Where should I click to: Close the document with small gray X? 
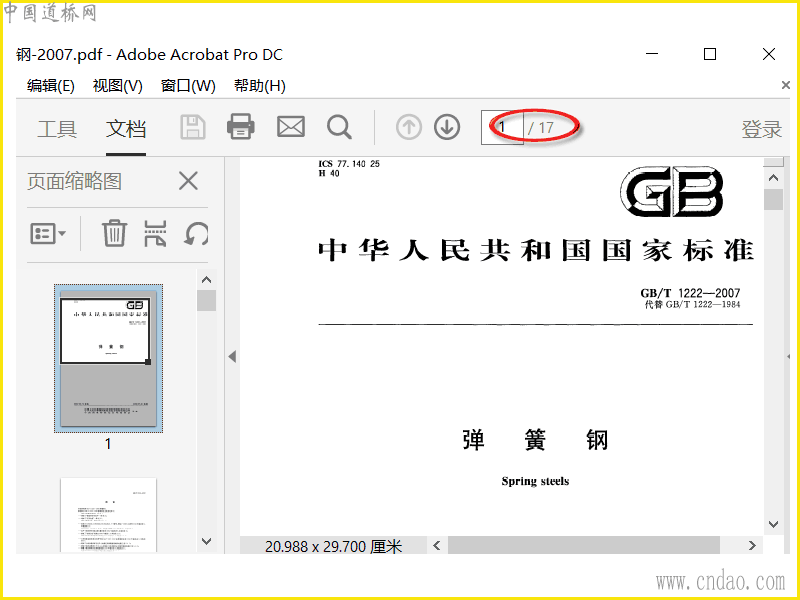point(786,85)
